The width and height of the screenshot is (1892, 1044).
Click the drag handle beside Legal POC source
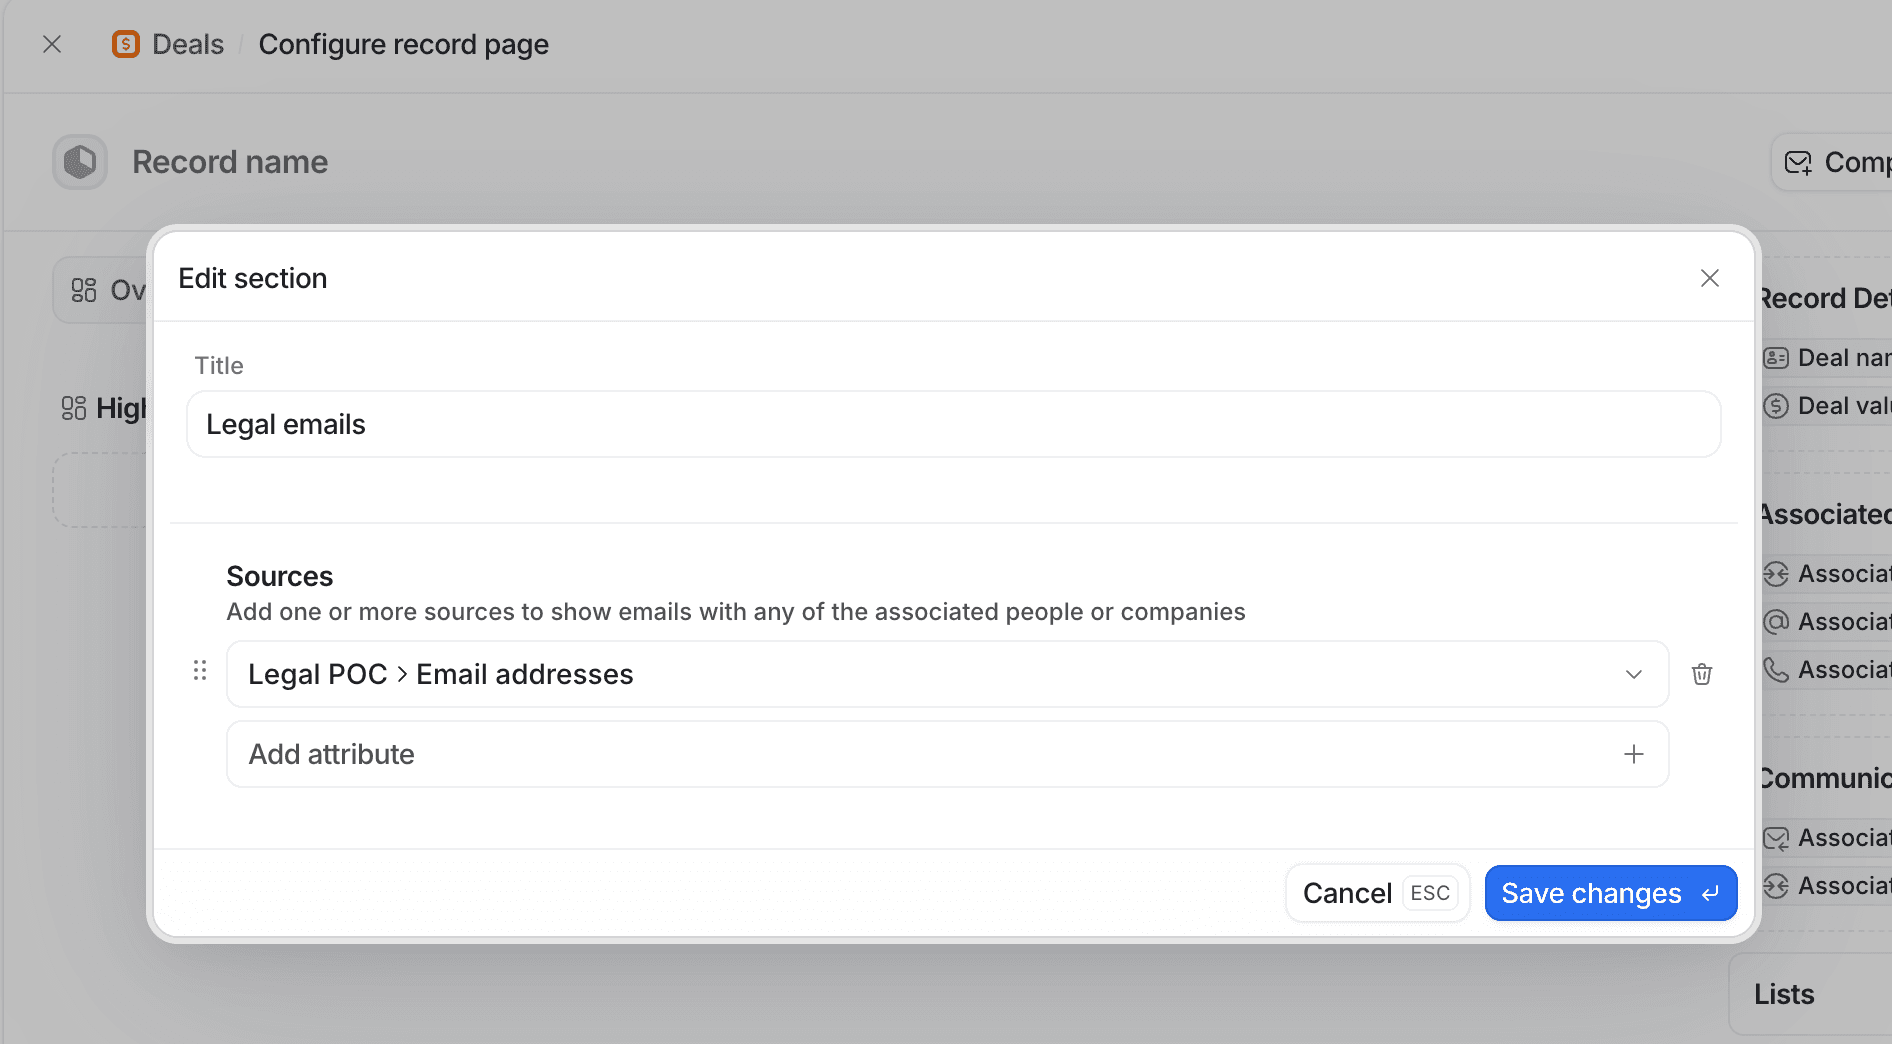point(200,671)
